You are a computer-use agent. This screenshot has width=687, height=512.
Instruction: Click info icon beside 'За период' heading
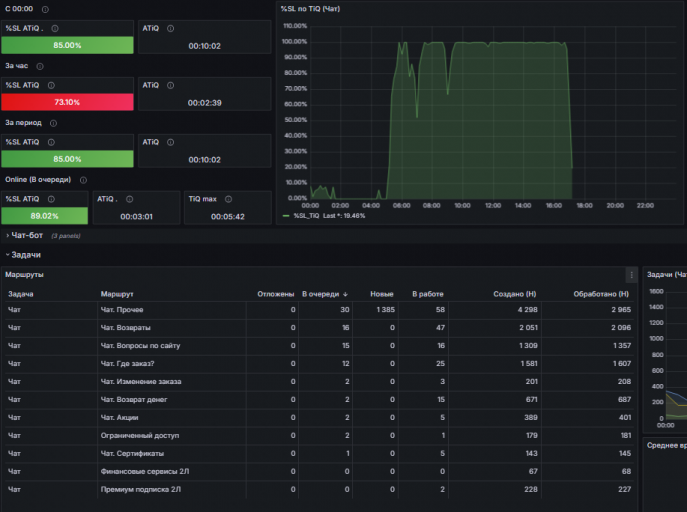pos(53,123)
